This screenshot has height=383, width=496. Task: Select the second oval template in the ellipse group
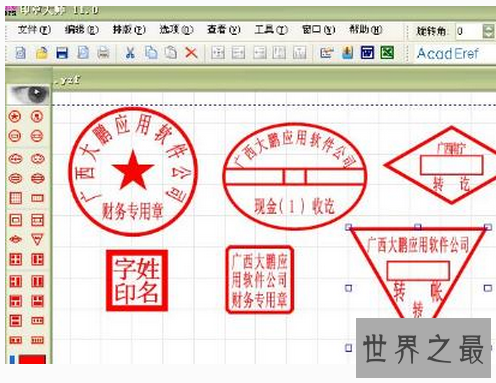tap(37, 159)
